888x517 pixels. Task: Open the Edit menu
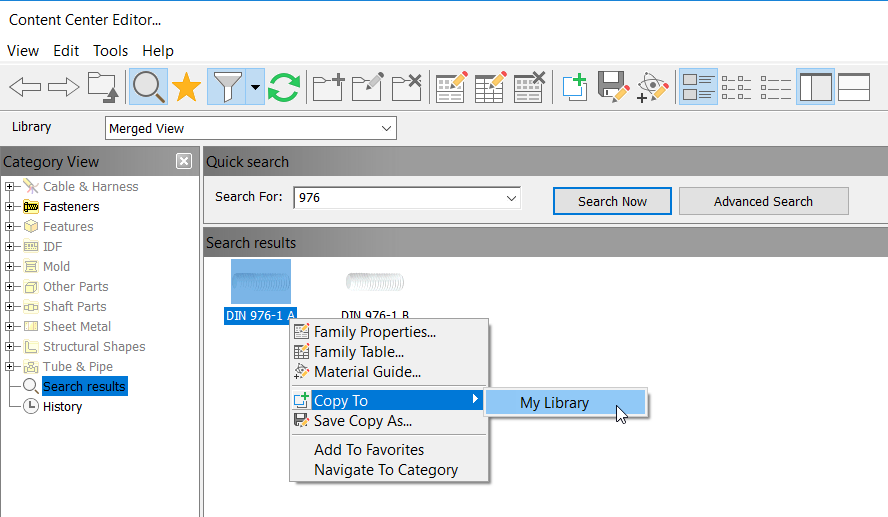pyautogui.click(x=66, y=51)
